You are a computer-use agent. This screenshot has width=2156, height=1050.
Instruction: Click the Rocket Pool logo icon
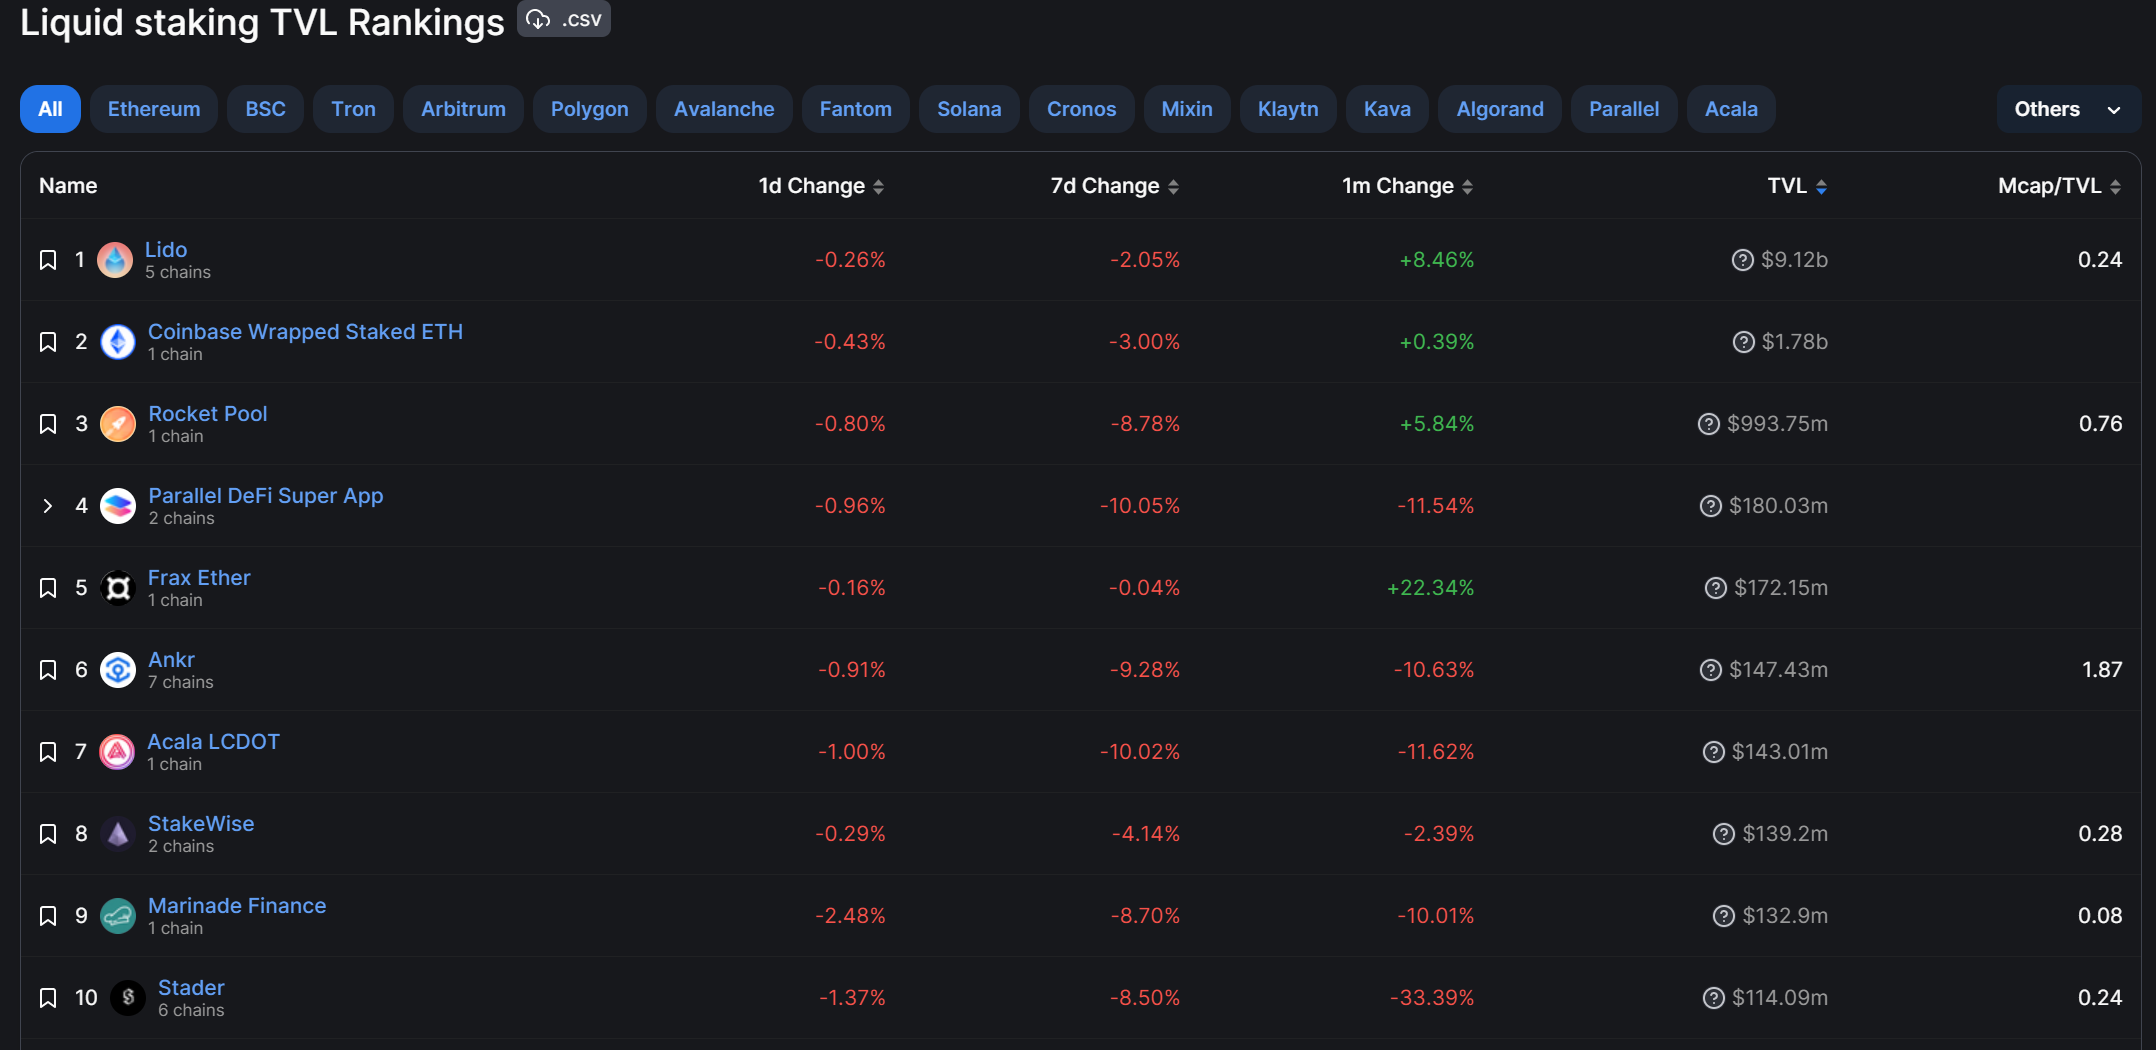coord(118,424)
